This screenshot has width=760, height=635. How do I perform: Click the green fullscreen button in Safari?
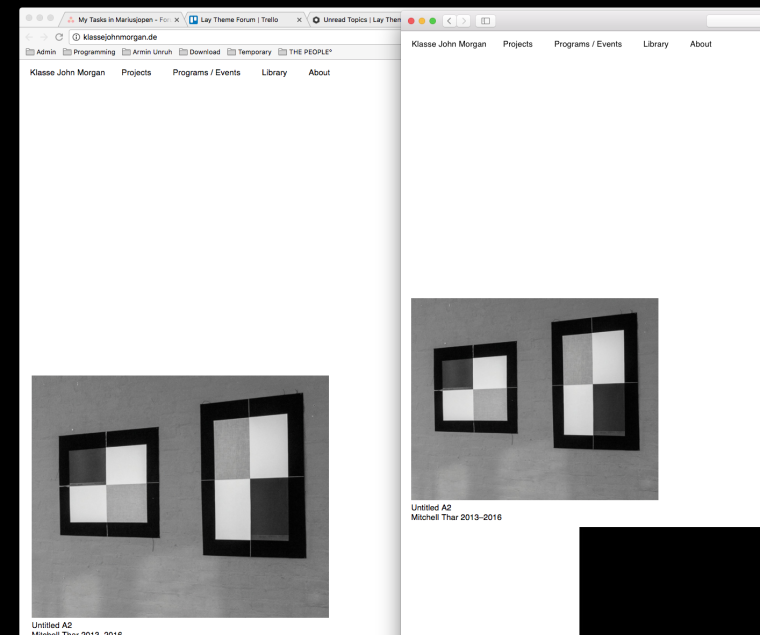(x=433, y=20)
